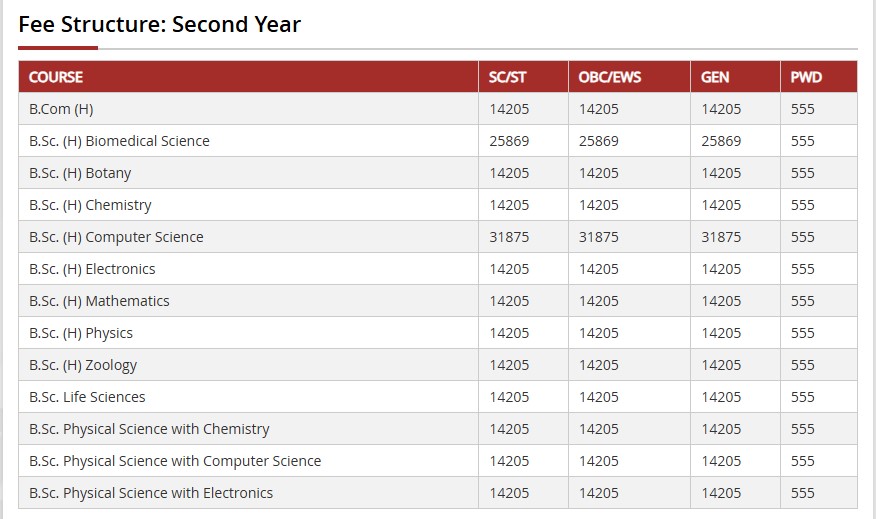Select B.Sc. (H) Biomedical Science course name
876x519 pixels.
119,141
